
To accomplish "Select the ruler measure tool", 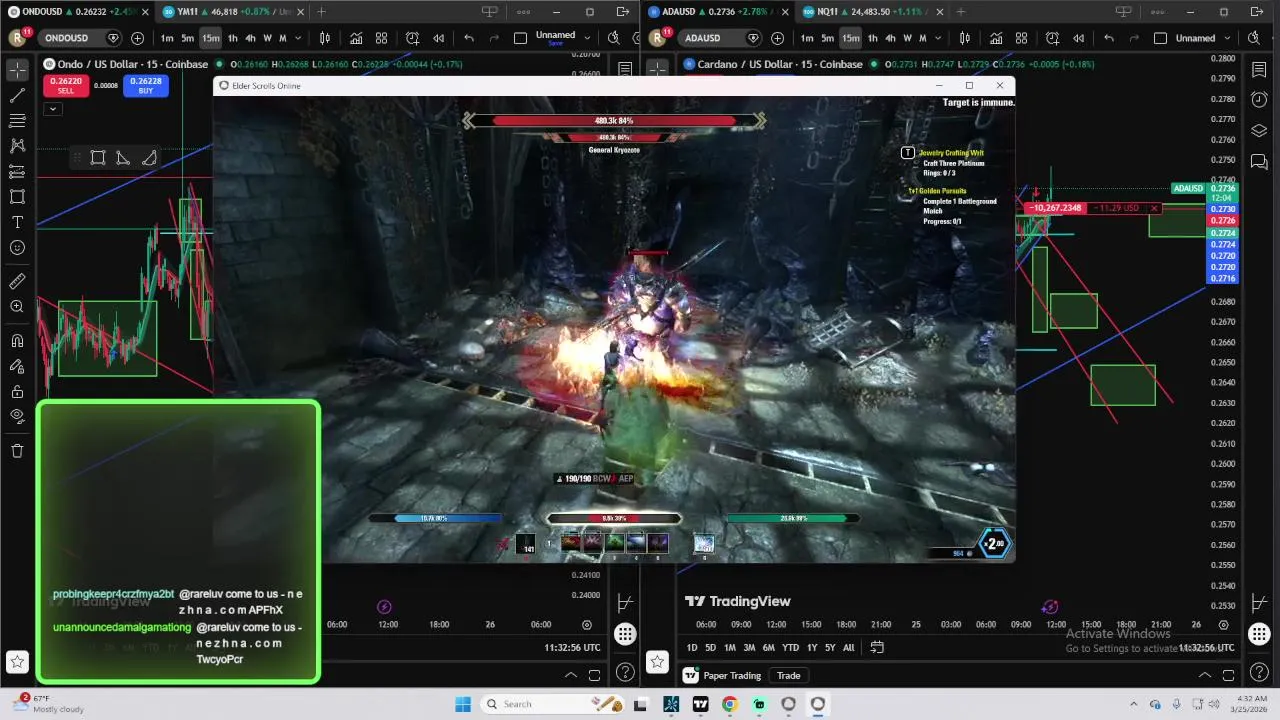I will coord(17,281).
